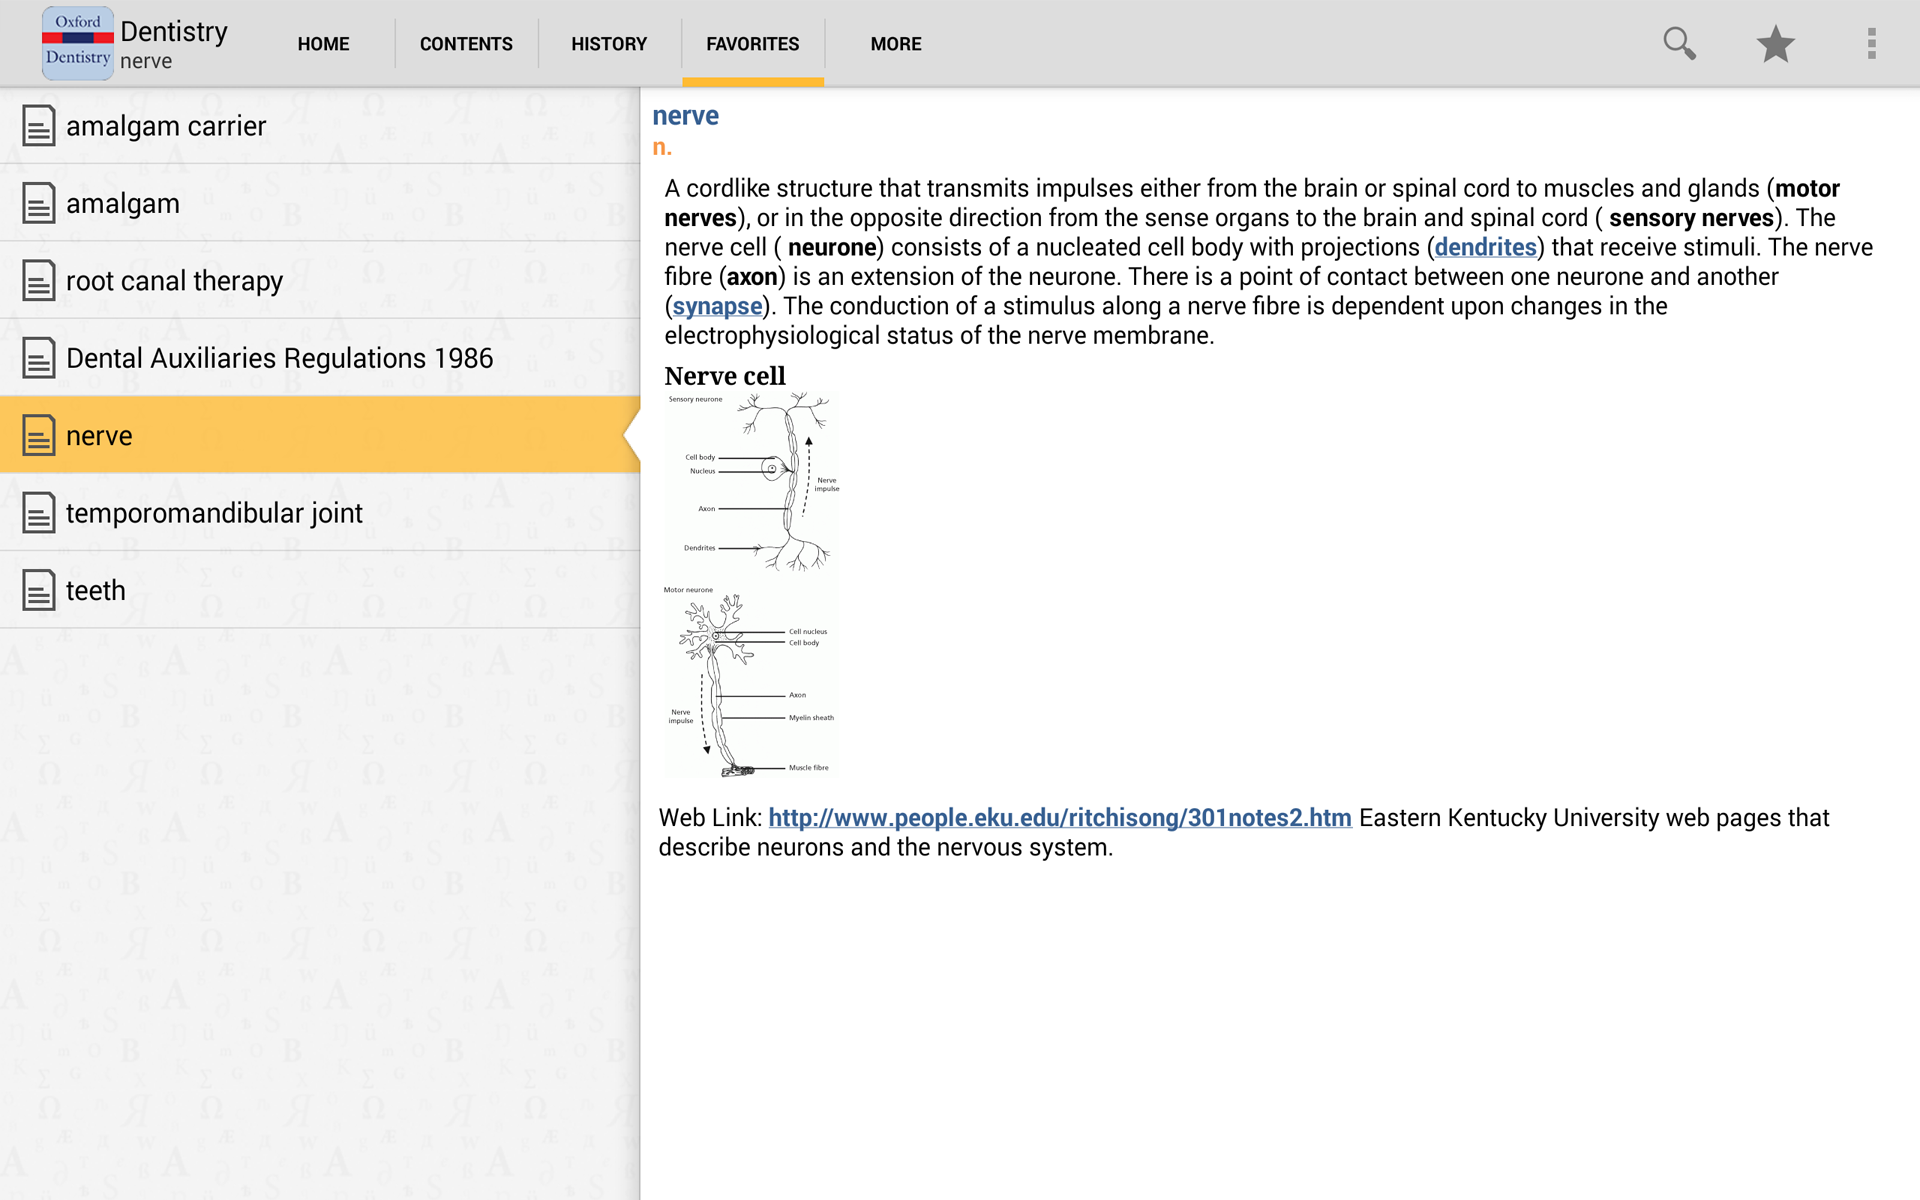Tap the Nerve cell diagram image
The width and height of the screenshot is (1920, 1200).
point(752,585)
